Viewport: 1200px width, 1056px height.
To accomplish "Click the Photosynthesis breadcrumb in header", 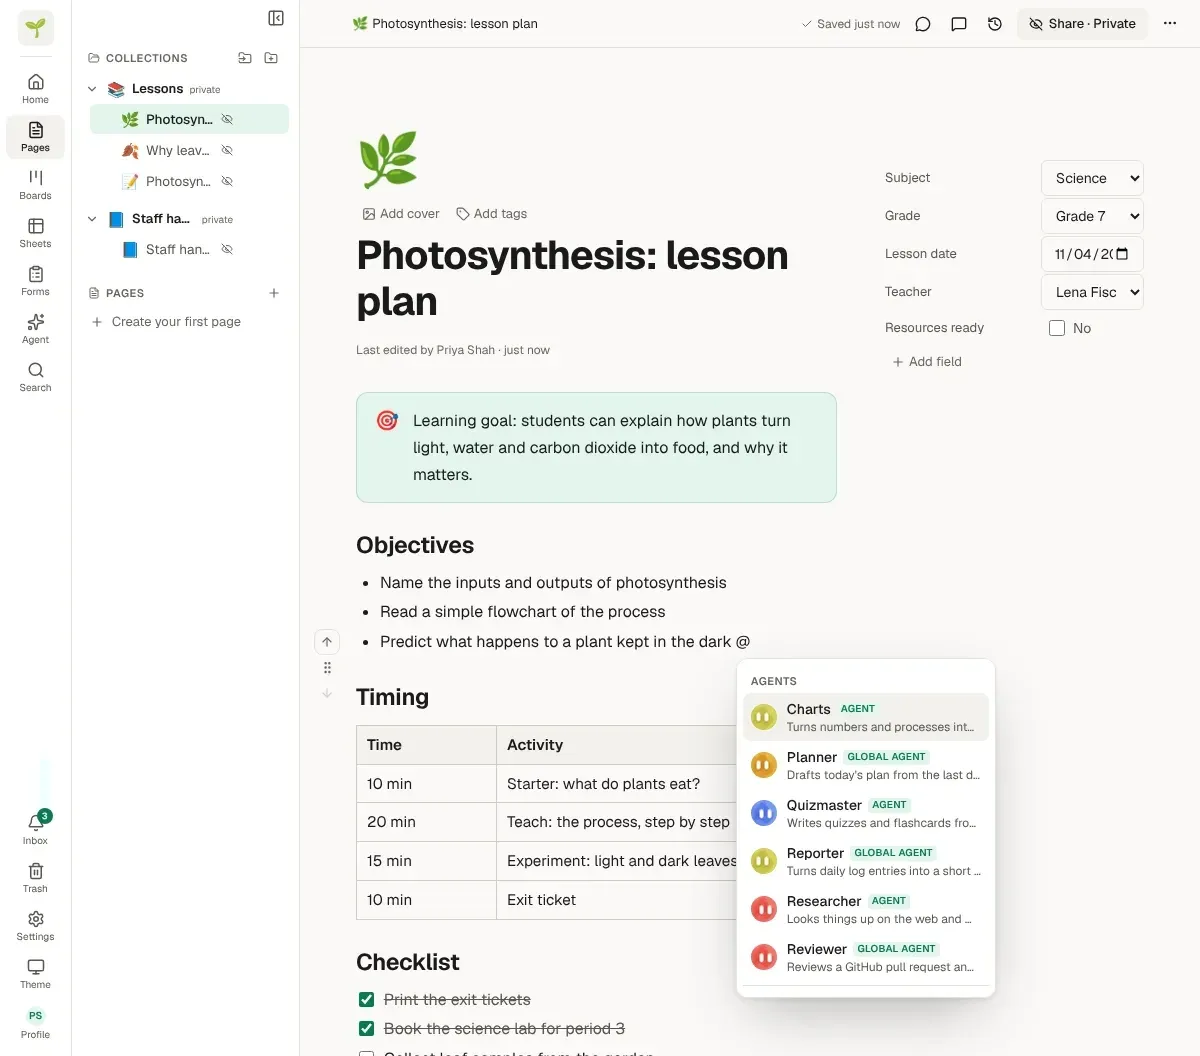I will (445, 24).
